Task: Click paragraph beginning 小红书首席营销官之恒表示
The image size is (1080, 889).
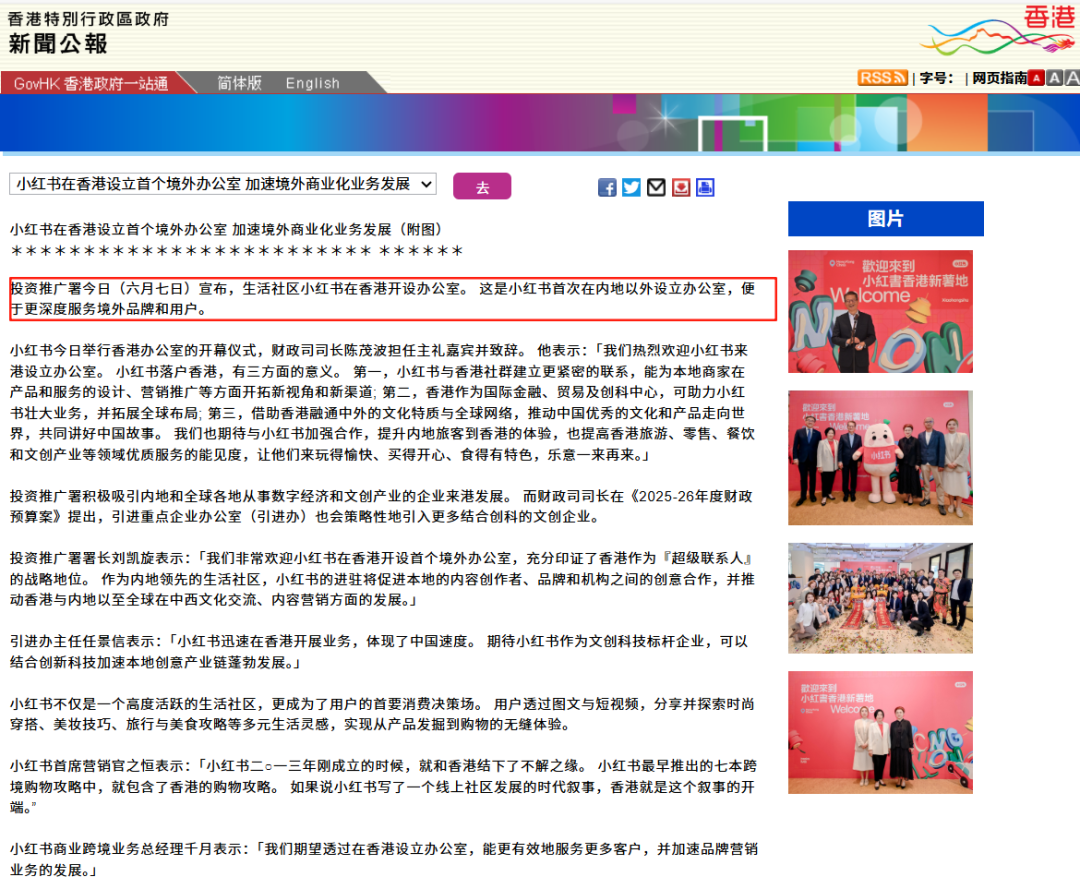Action: tap(383, 786)
